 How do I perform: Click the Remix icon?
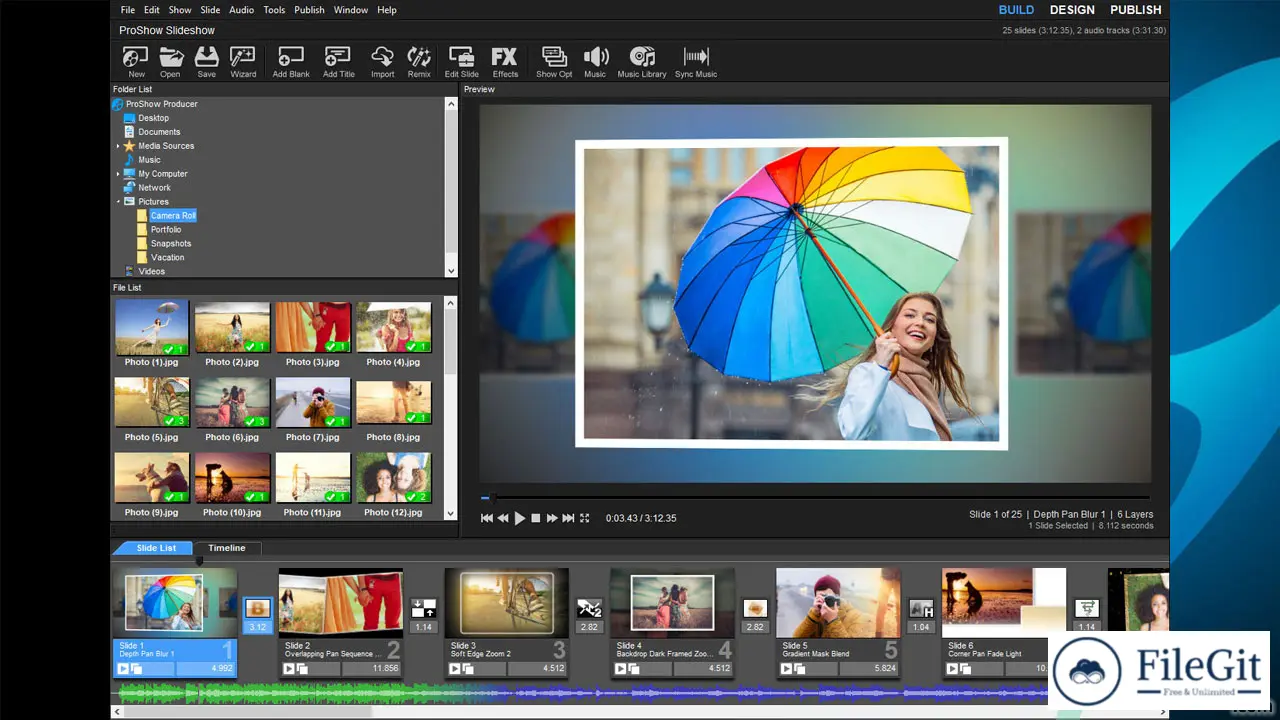point(419,61)
